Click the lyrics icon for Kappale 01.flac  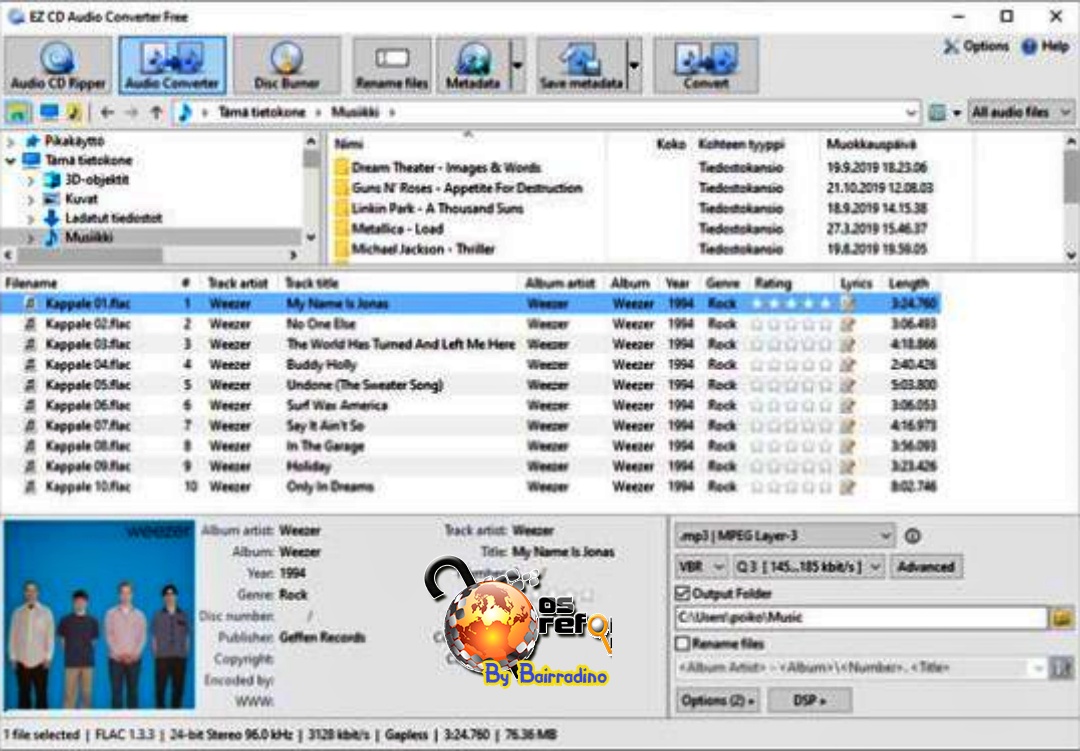pyautogui.click(x=849, y=303)
